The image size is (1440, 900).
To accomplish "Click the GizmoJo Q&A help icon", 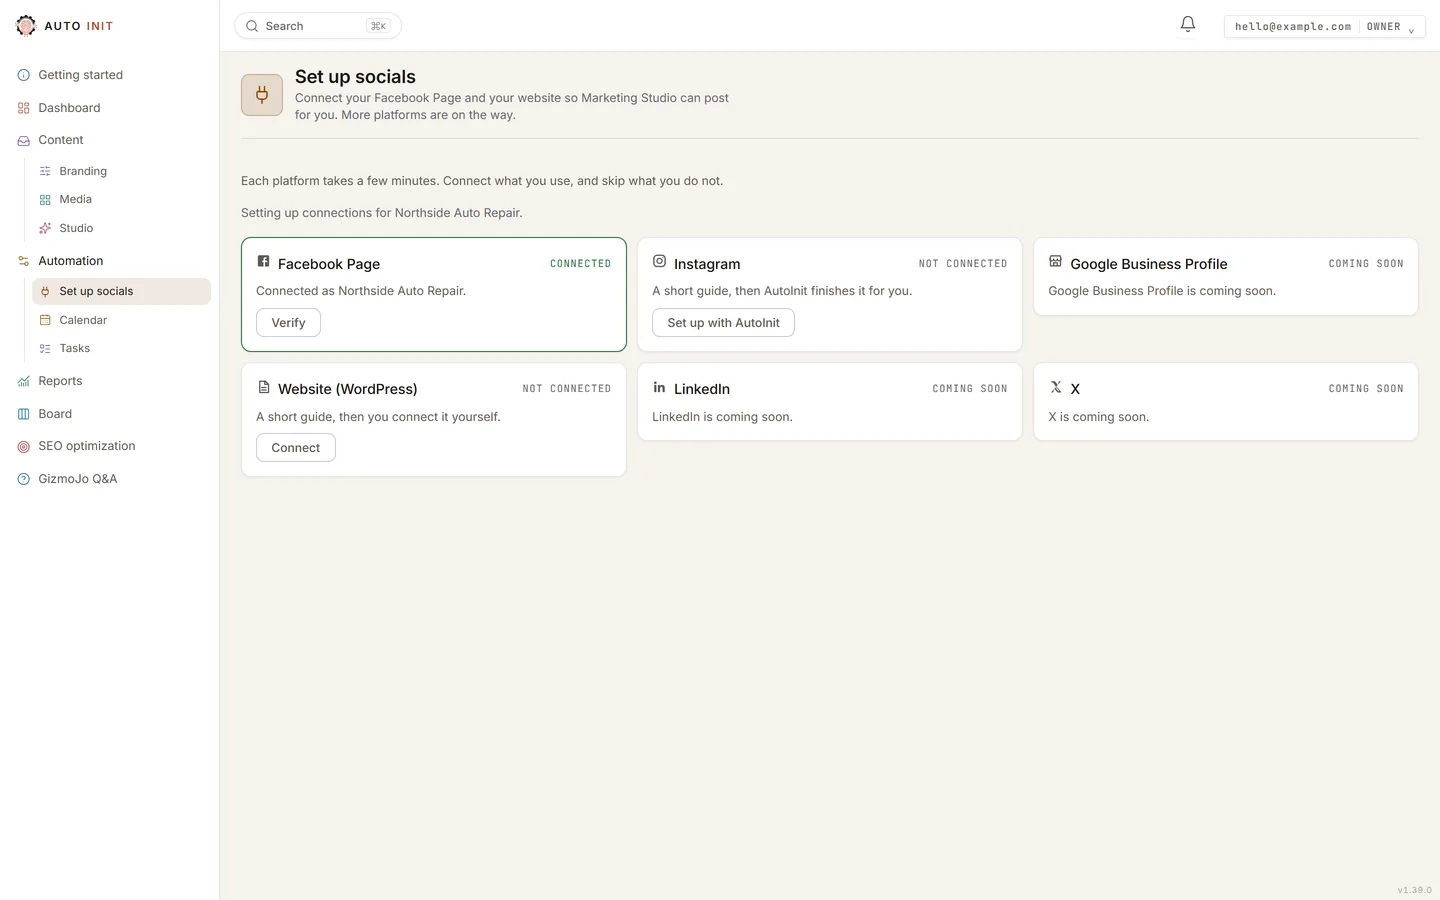I will [24, 479].
